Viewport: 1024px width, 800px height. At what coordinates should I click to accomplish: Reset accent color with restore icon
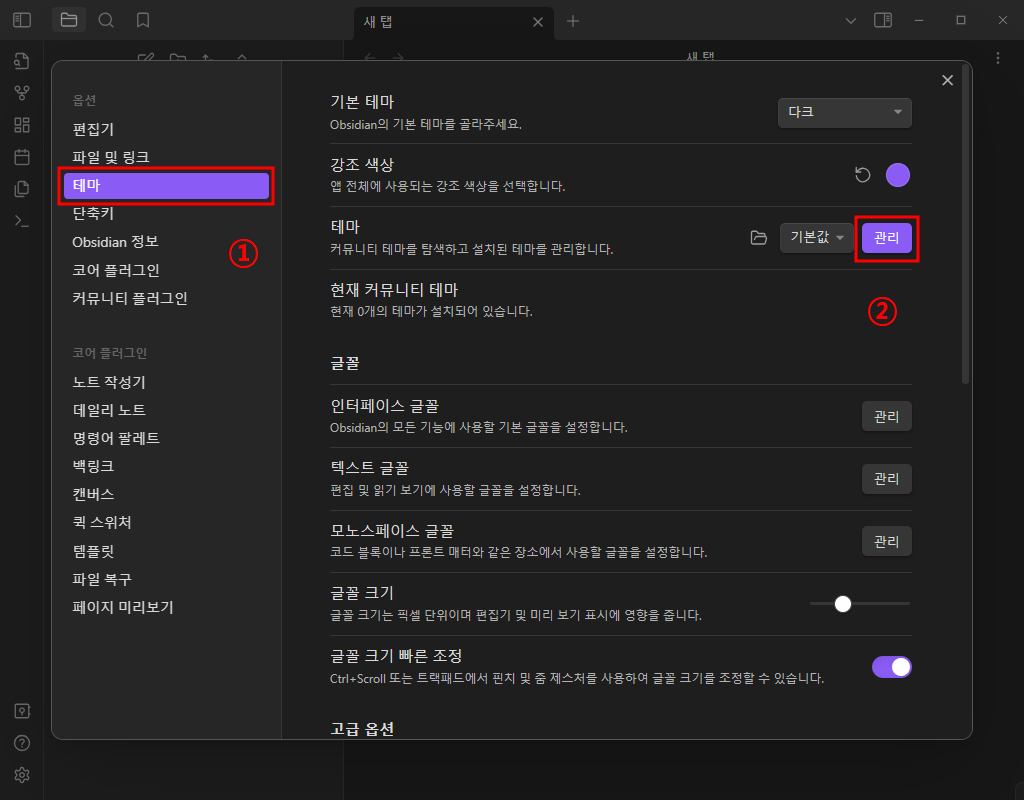pos(863,175)
